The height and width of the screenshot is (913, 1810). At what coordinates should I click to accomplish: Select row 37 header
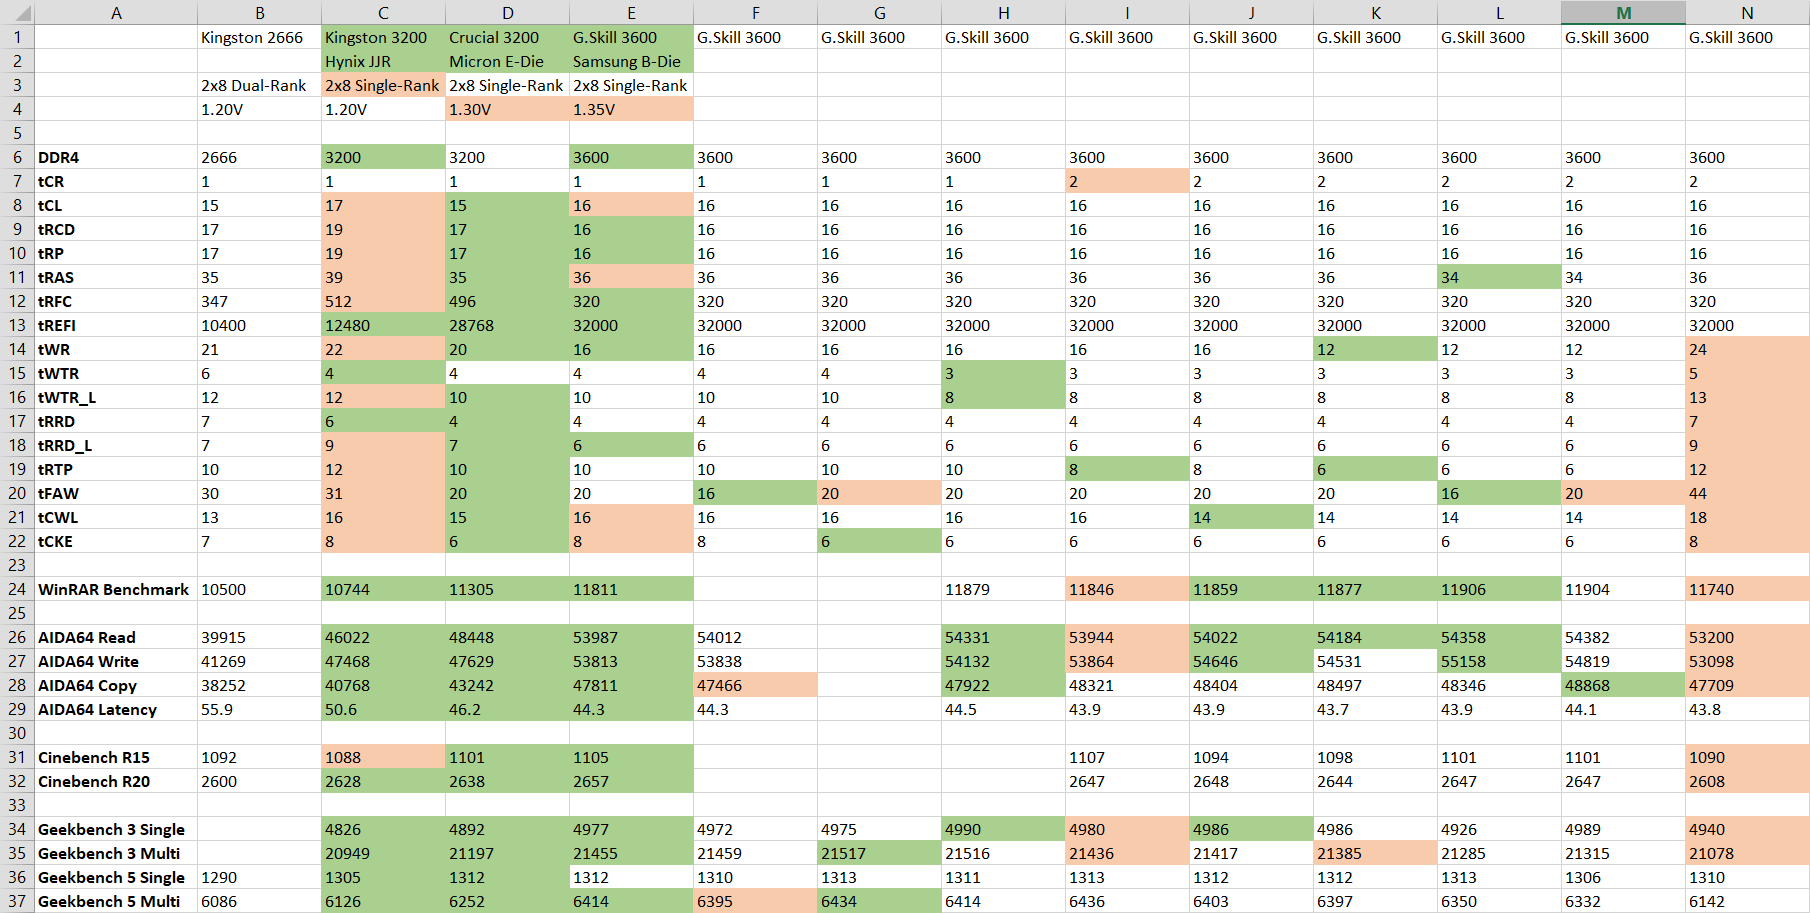[x=17, y=901]
